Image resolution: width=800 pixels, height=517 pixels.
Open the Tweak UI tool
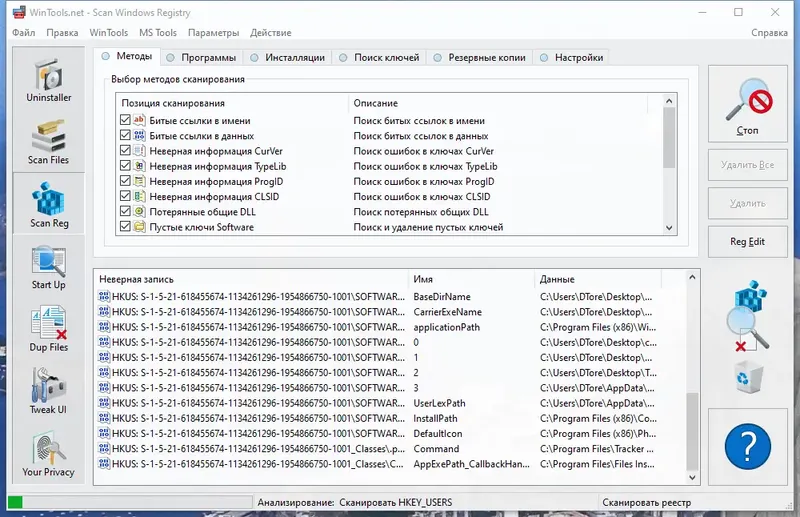pyautogui.click(x=48, y=391)
